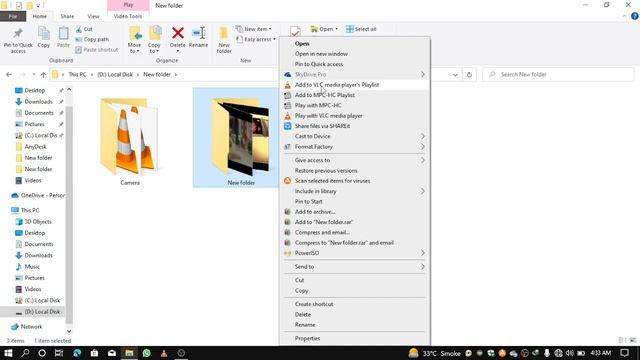
Task: Click Select all in the ribbon
Action: [x=361, y=29]
